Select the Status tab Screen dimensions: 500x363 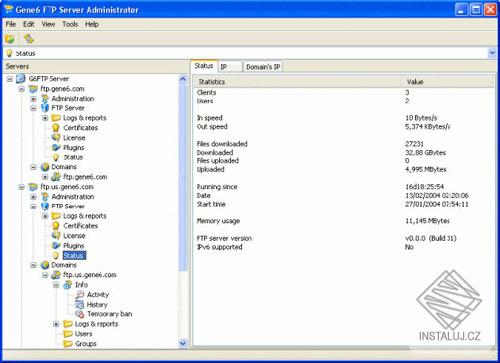(x=204, y=66)
